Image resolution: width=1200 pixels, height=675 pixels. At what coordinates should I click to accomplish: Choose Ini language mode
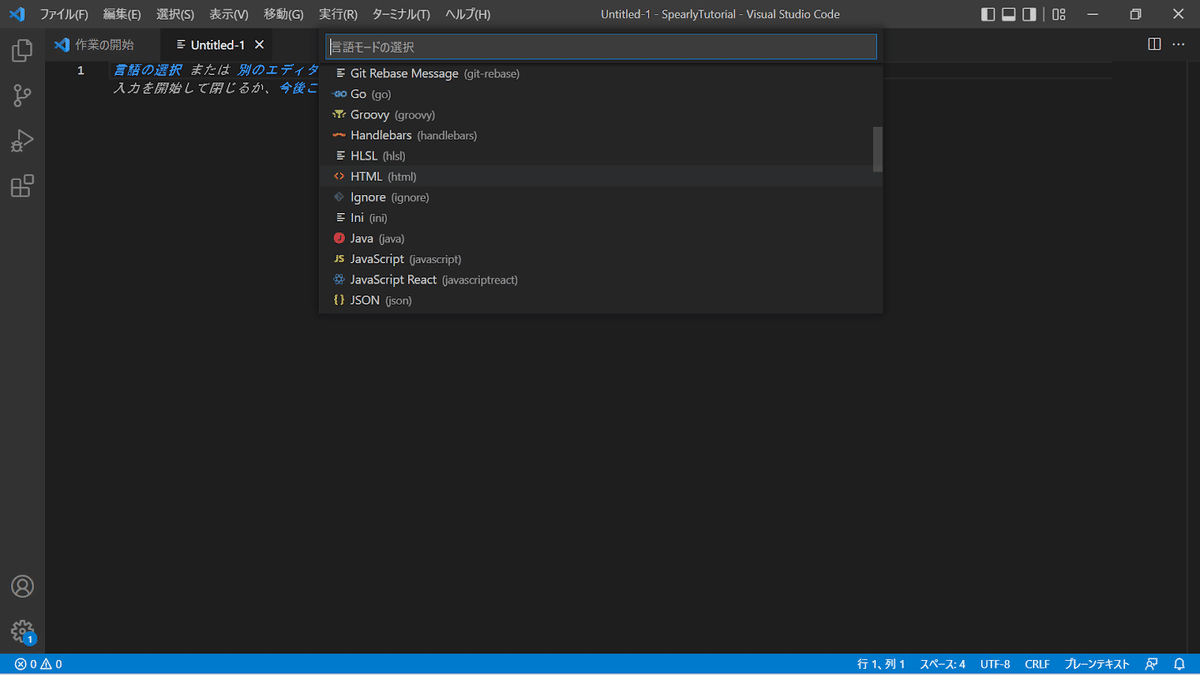click(x=601, y=218)
